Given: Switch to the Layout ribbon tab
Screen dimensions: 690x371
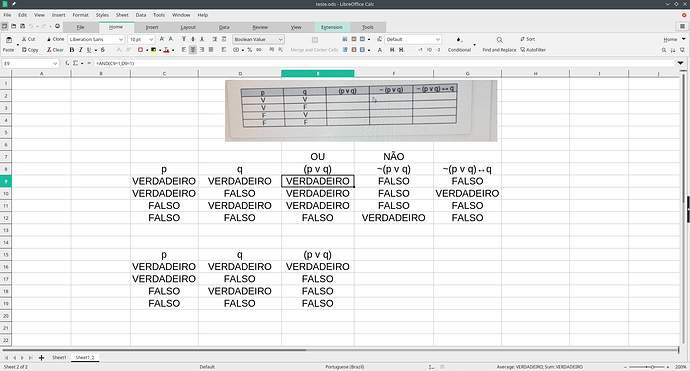Looking at the screenshot, I should click(x=188, y=27).
